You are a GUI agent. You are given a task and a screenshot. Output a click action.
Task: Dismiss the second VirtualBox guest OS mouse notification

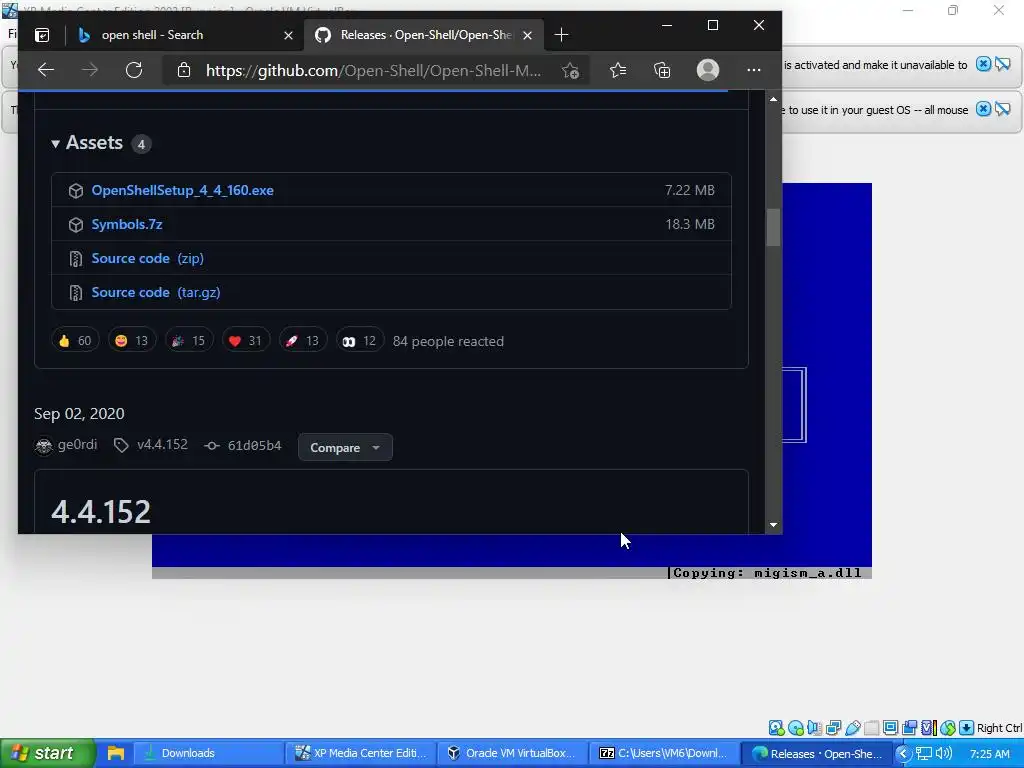point(983,109)
